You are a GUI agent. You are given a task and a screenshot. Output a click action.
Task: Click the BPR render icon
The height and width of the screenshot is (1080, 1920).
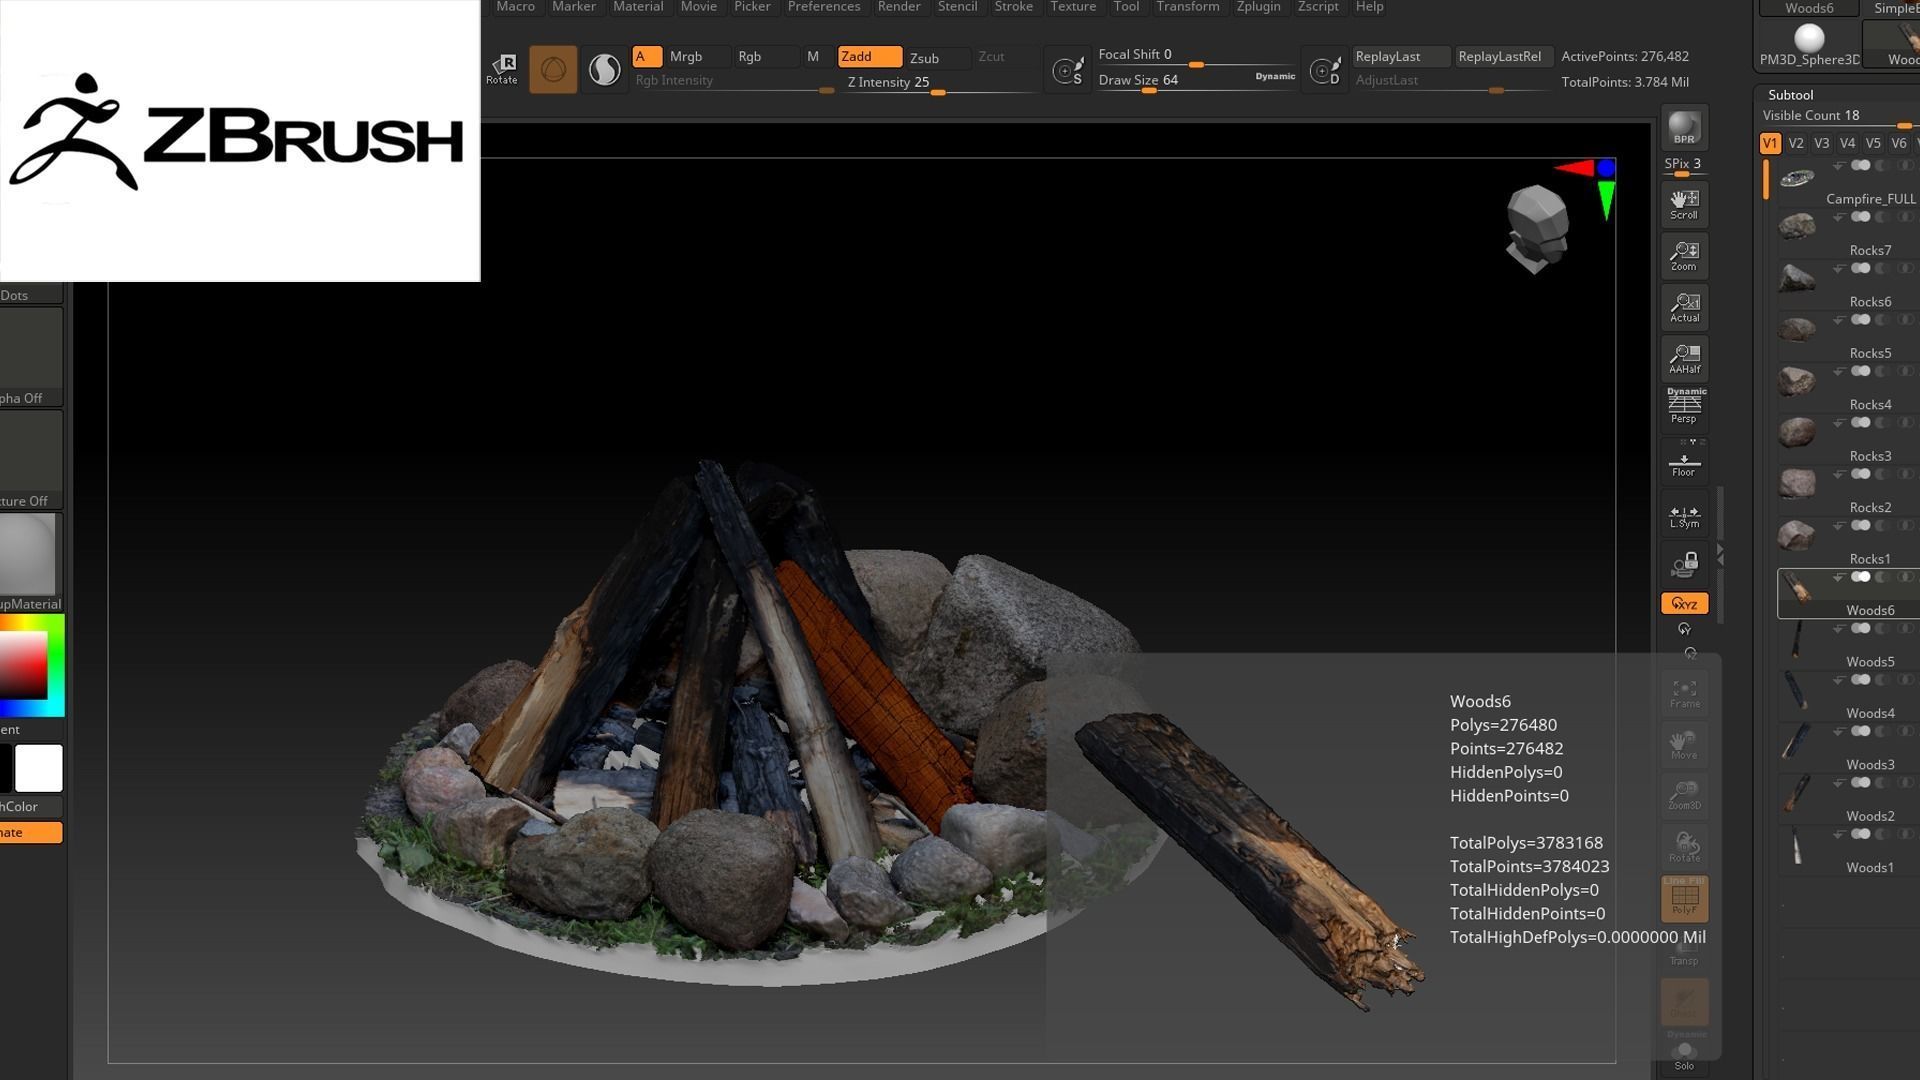[x=1684, y=127]
